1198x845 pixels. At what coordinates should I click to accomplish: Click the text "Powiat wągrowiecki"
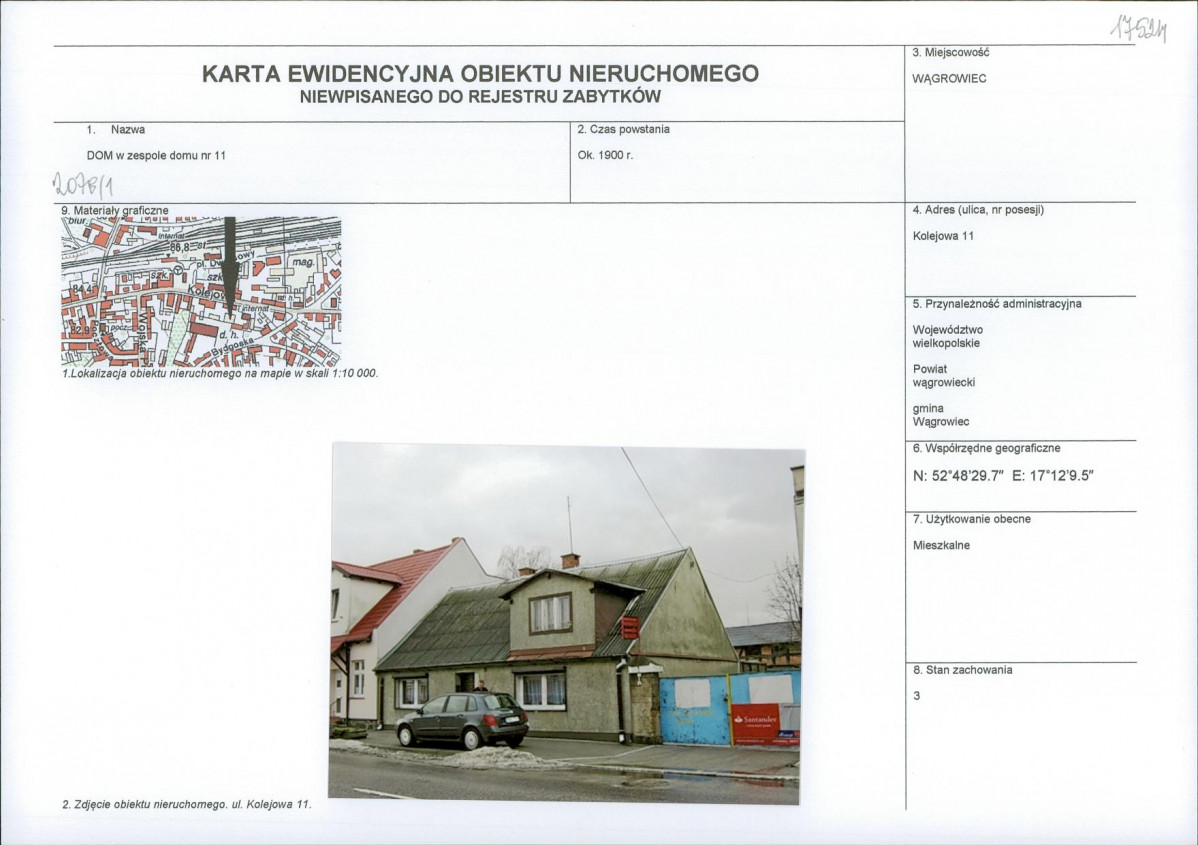(944, 376)
